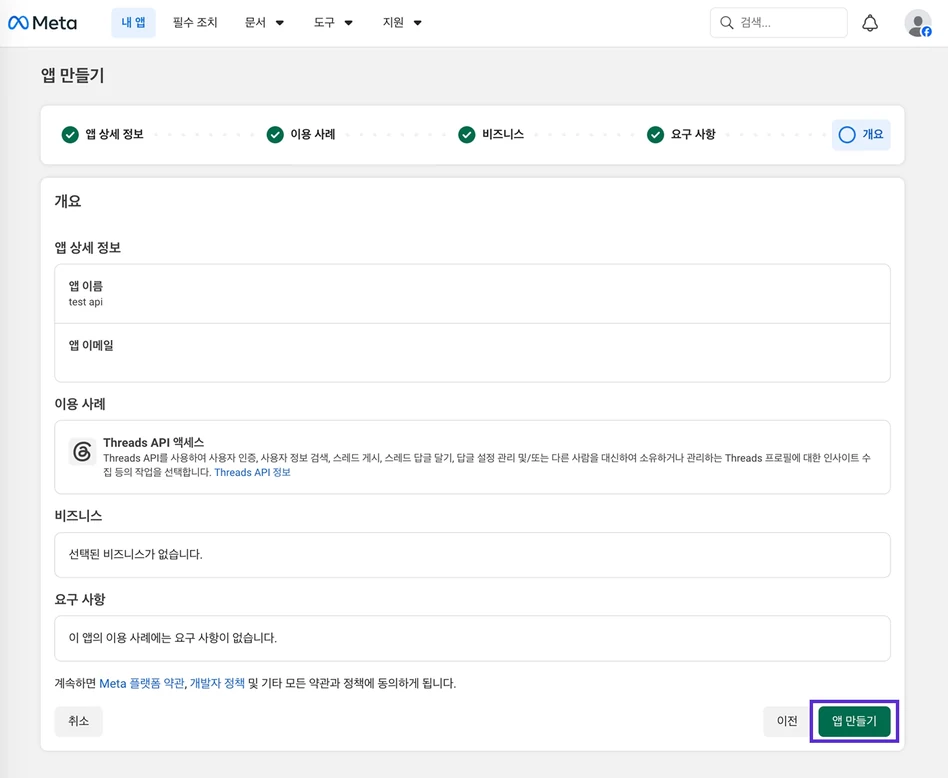Open the Threads API 정보 link
948x778 pixels.
pos(252,472)
